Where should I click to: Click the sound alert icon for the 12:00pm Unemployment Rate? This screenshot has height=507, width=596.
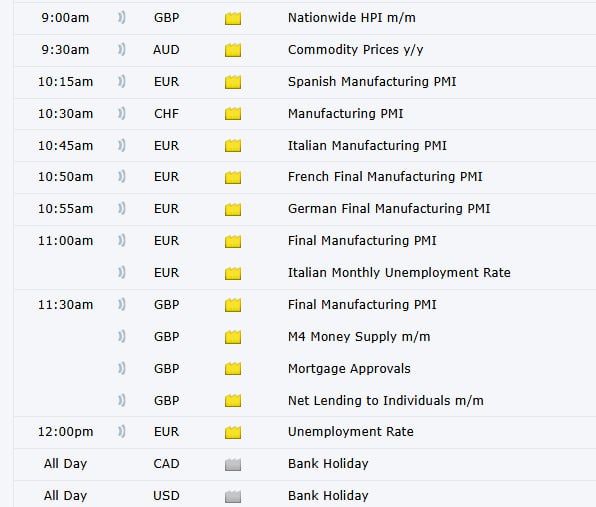[121, 432]
